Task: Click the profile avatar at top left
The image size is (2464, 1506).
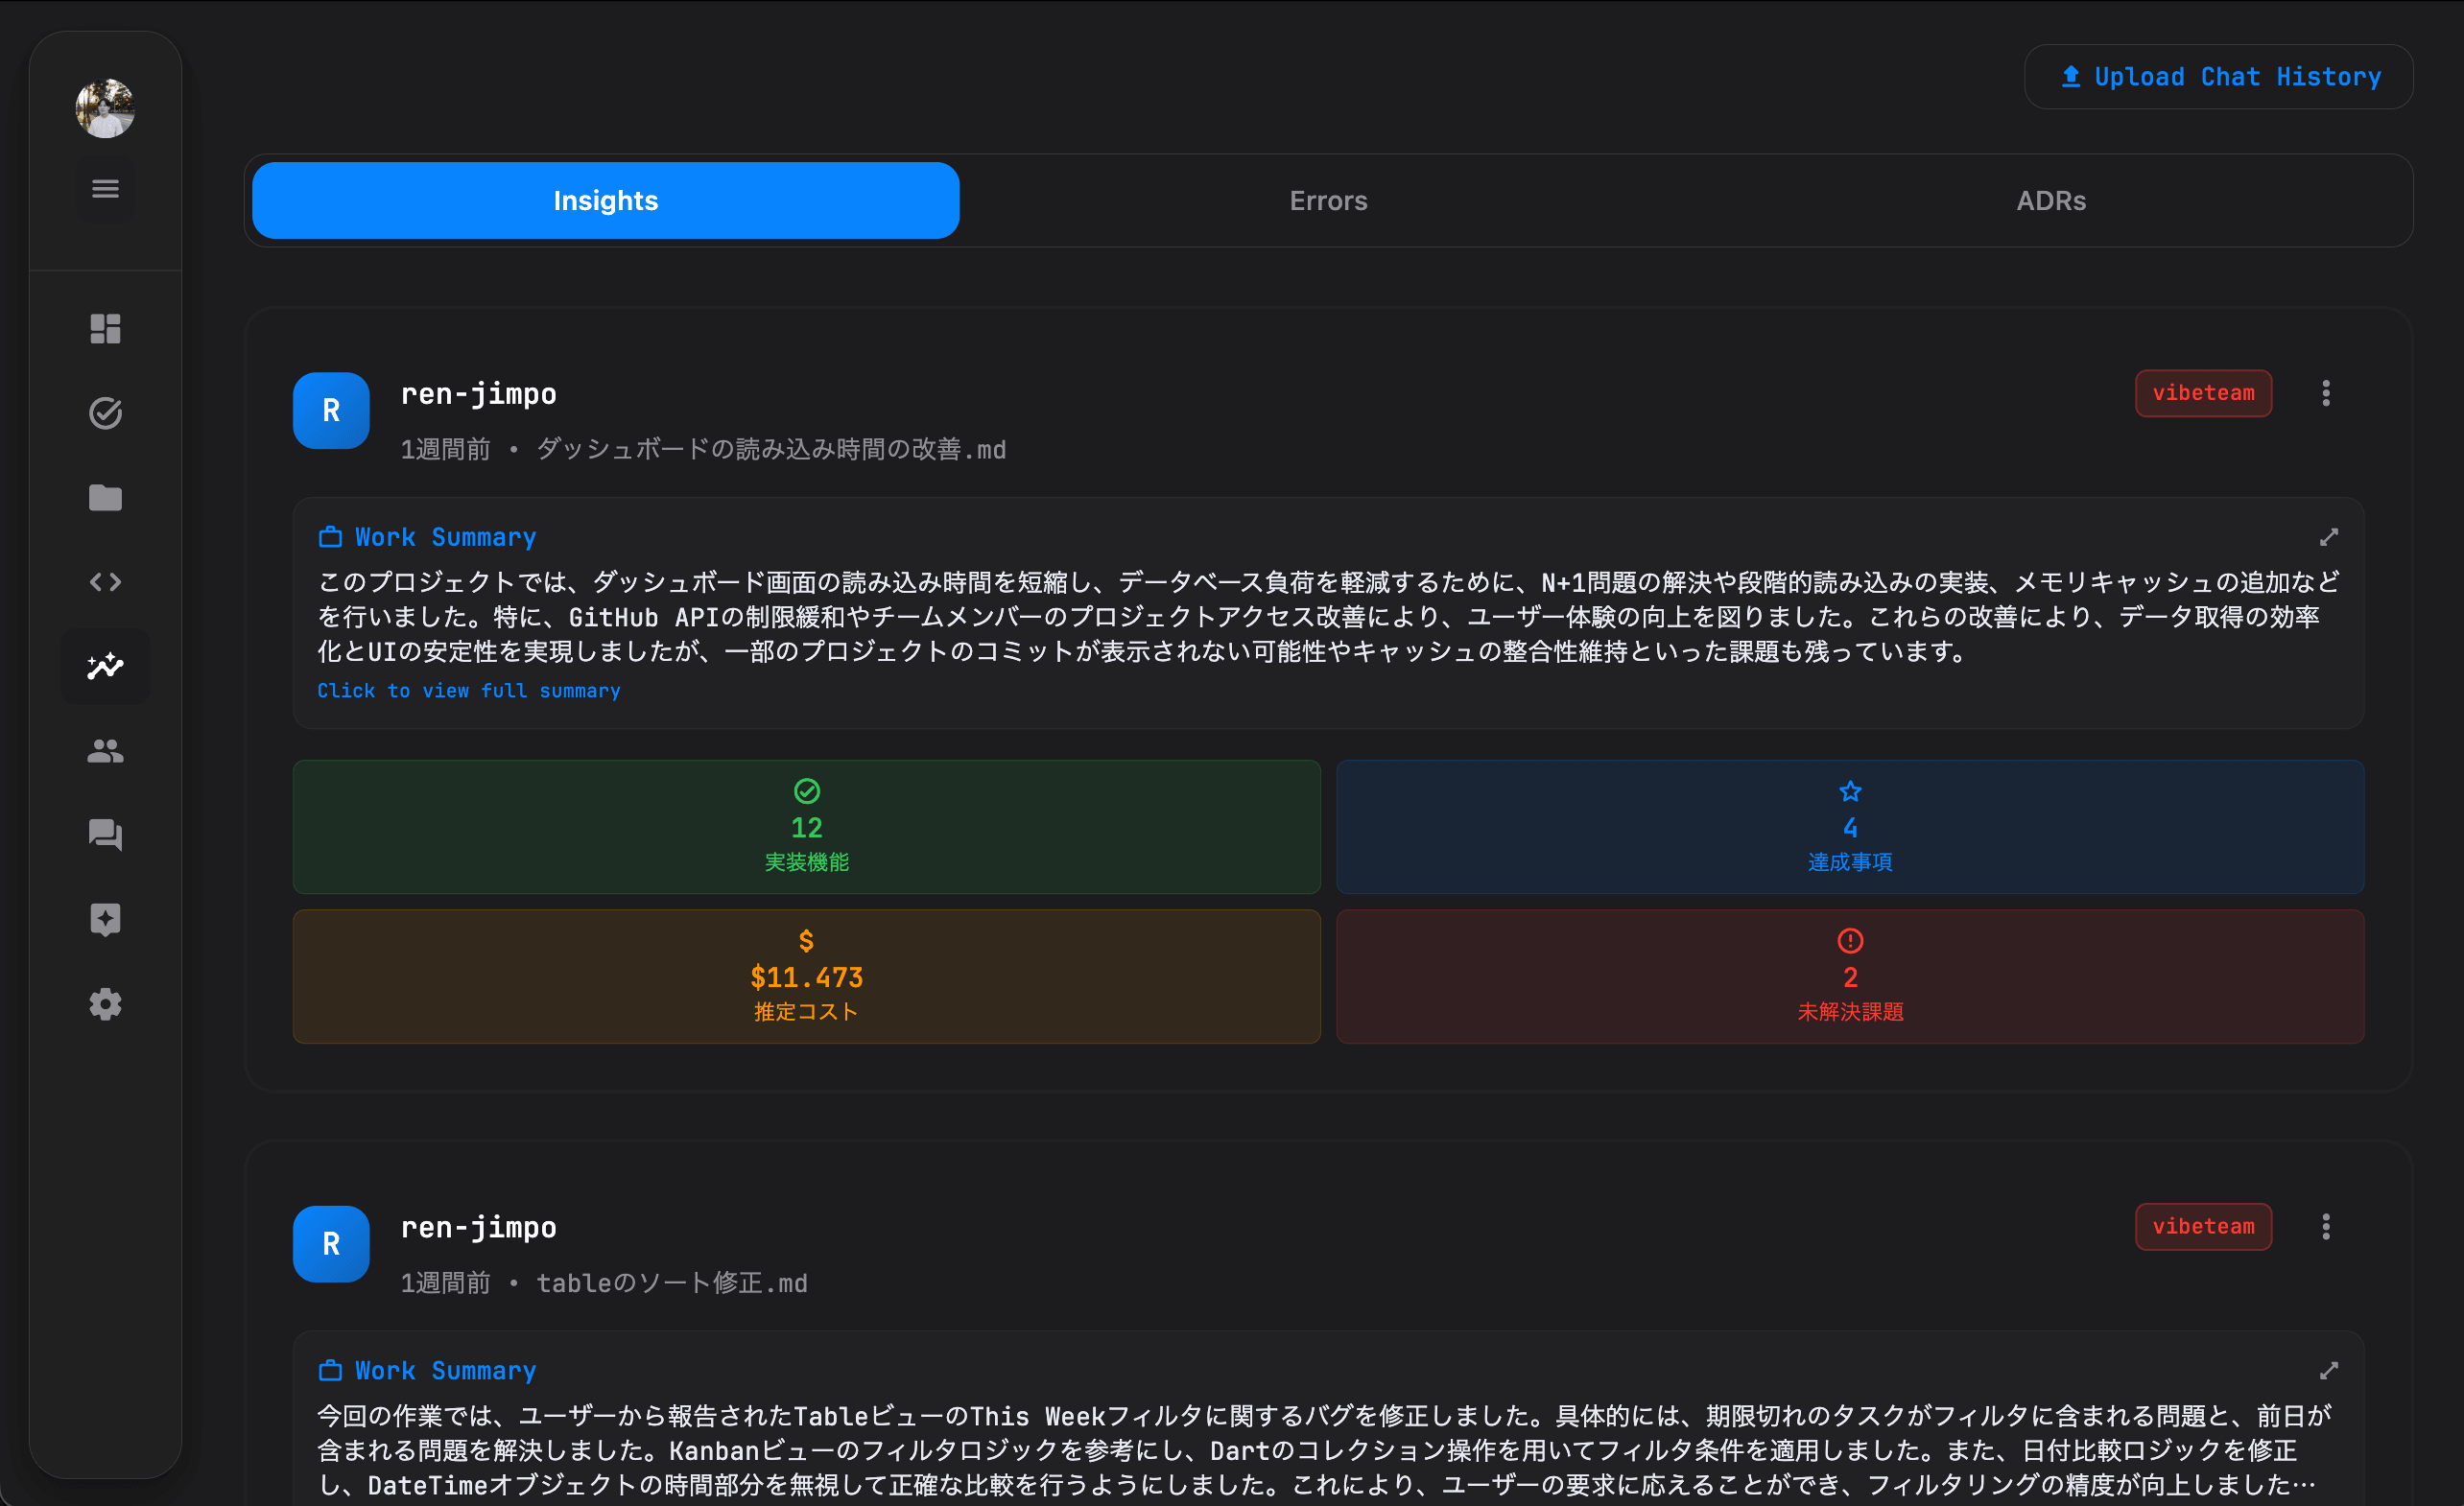Action: click(105, 108)
